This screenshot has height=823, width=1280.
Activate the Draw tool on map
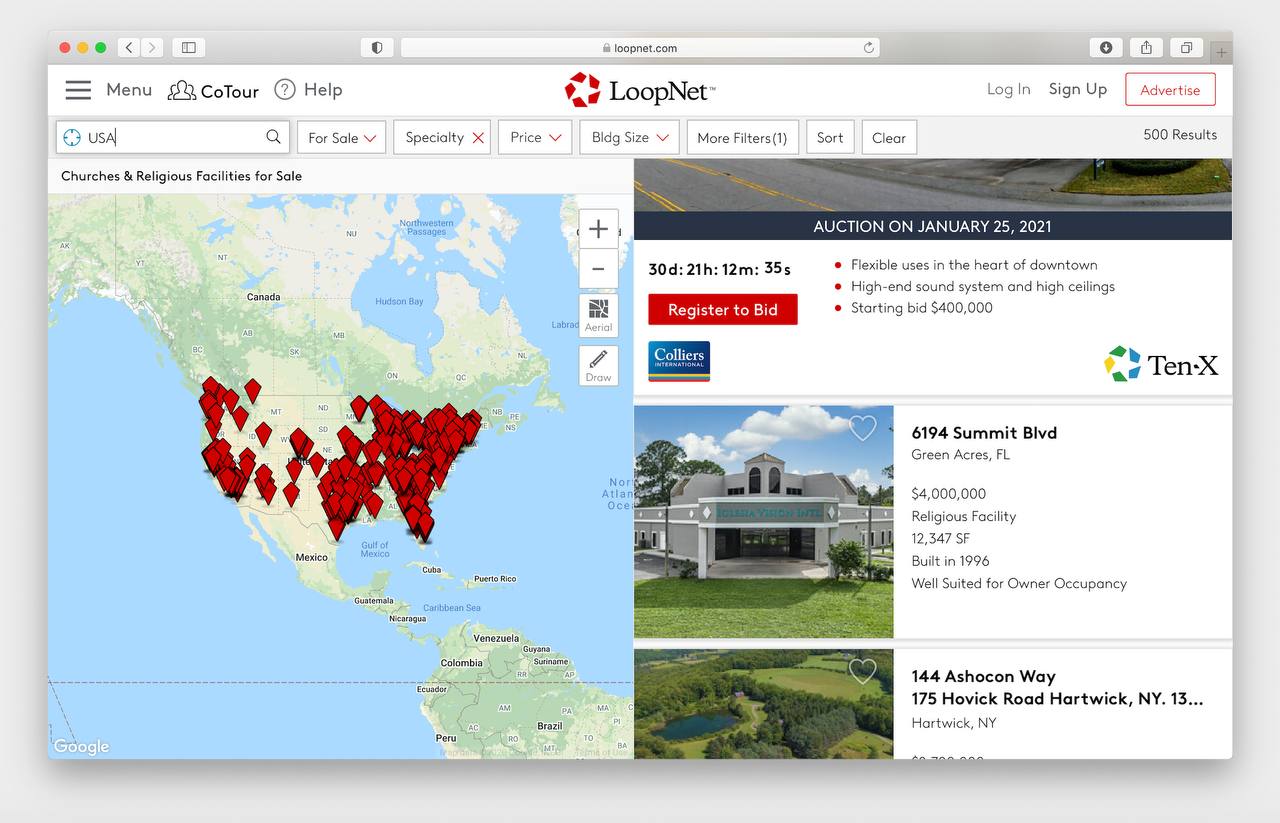click(x=598, y=365)
